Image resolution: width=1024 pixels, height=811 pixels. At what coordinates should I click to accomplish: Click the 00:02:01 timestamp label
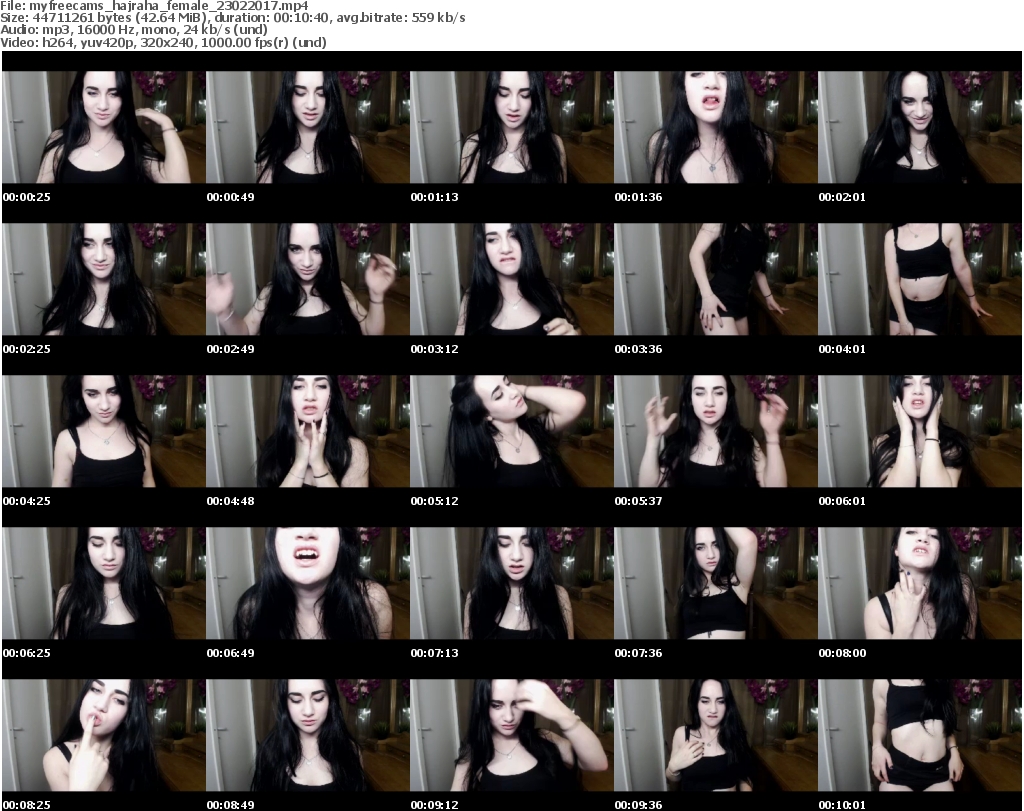pos(842,197)
